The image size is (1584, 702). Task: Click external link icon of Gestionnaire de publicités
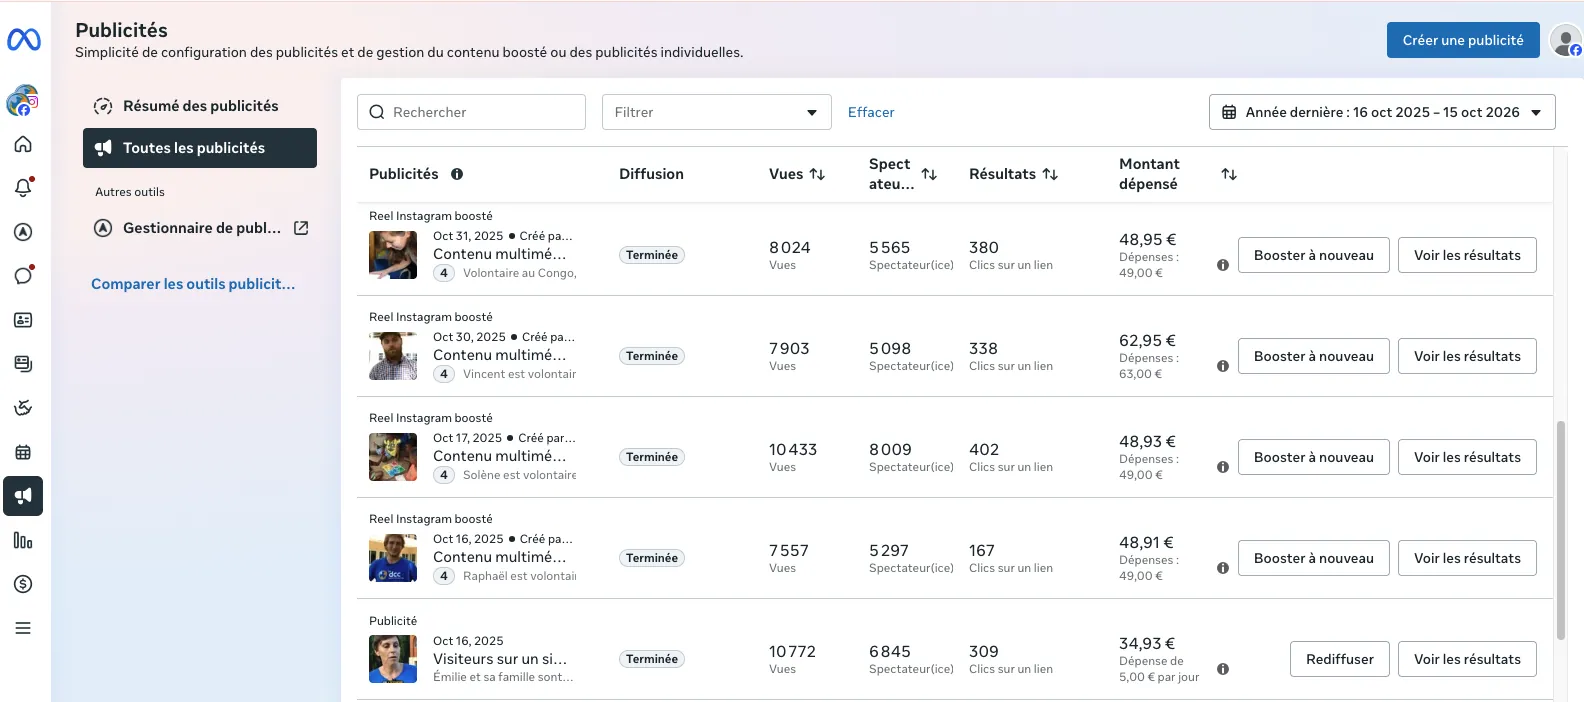301,228
